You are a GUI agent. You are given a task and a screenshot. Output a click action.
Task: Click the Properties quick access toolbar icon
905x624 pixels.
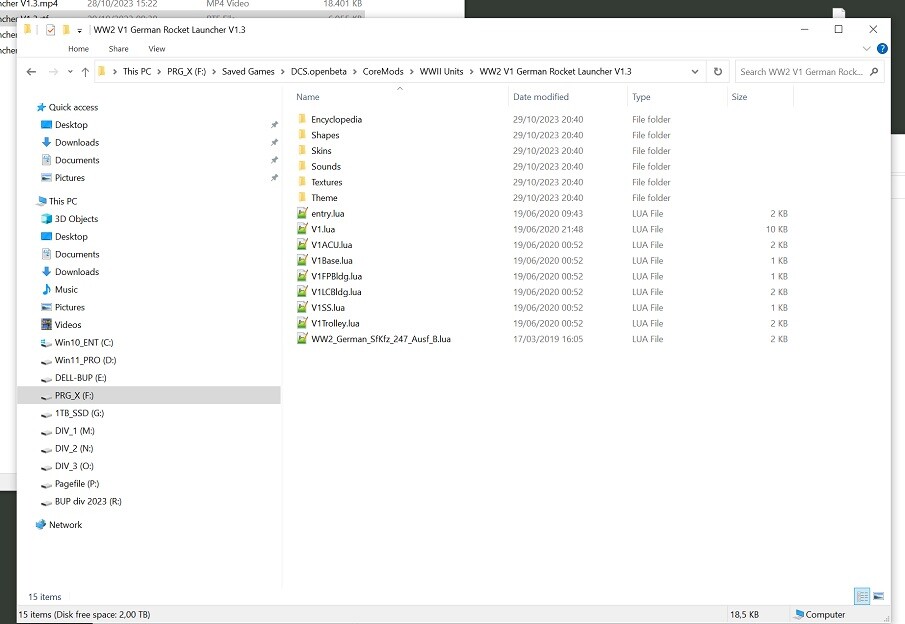point(51,29)
